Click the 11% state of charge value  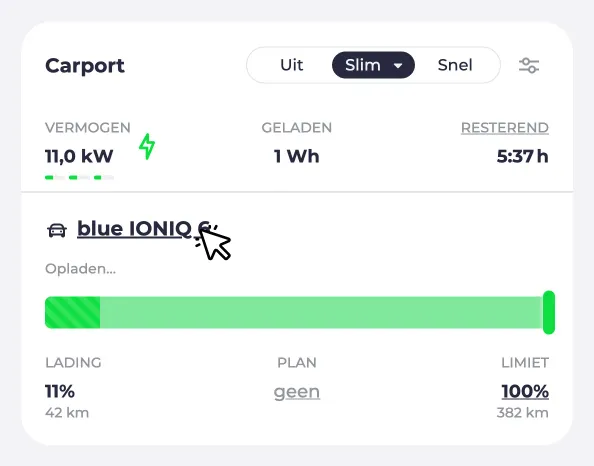[x=60, y=391]
